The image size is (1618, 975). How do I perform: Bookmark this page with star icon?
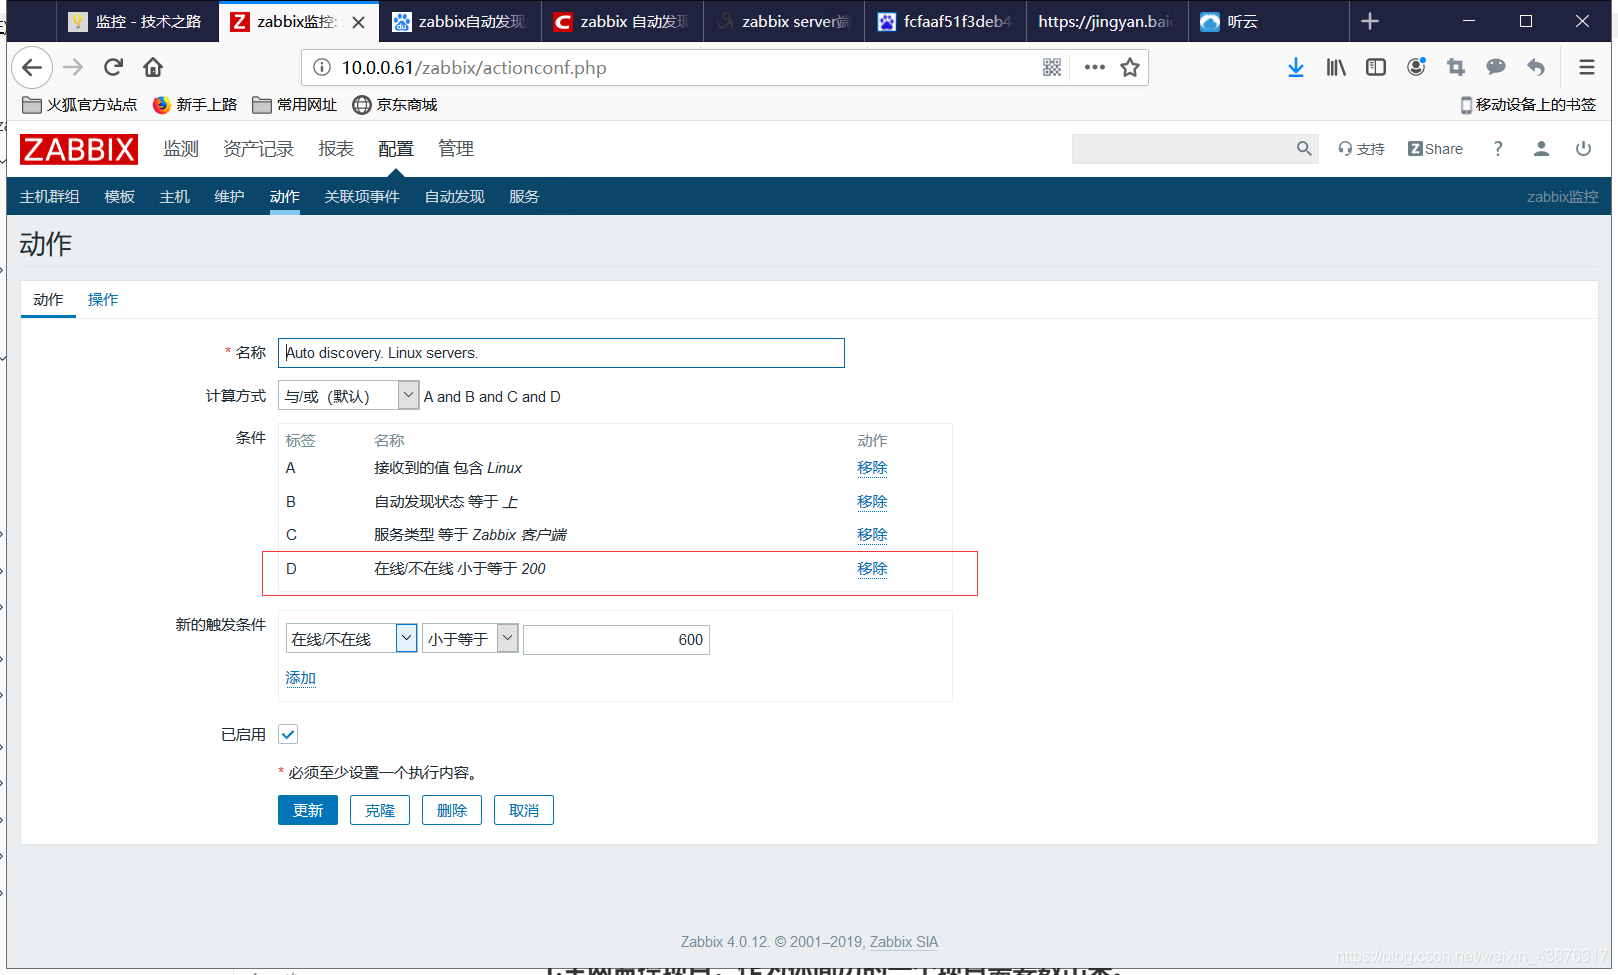(1130, 67)
